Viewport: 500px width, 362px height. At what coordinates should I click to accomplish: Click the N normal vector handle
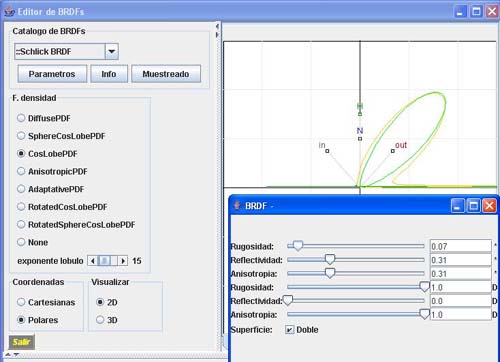tap(360, 139)
